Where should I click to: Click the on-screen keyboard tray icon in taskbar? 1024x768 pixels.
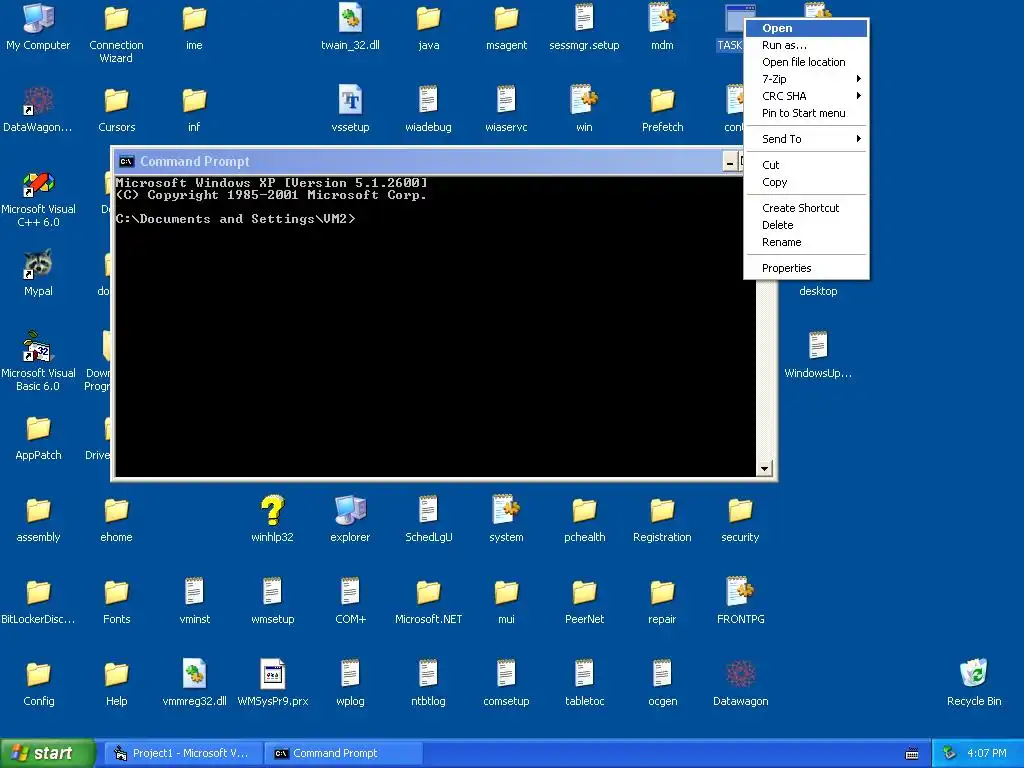[x=912, y=754]
